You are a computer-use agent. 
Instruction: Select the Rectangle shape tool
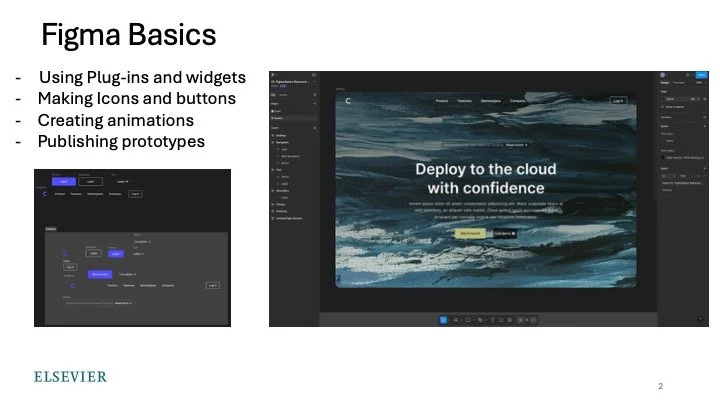coord(468,320)
